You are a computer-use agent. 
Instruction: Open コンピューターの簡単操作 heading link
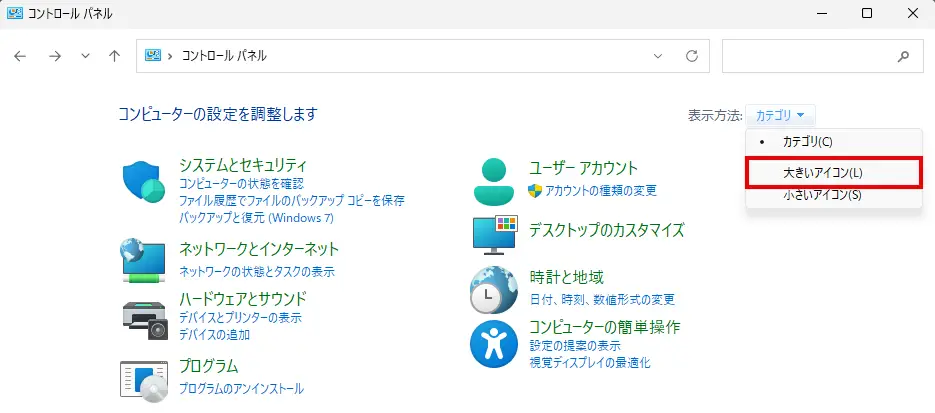point(605,327)
